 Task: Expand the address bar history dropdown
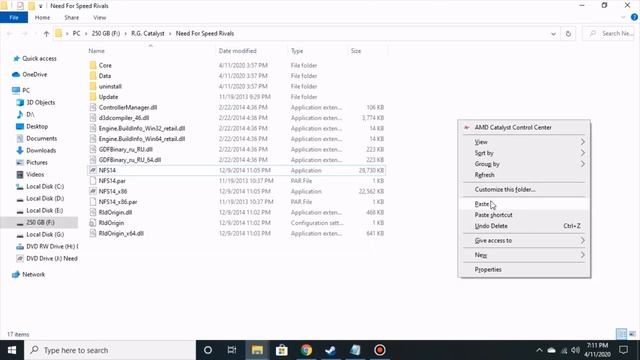point(553,34)
